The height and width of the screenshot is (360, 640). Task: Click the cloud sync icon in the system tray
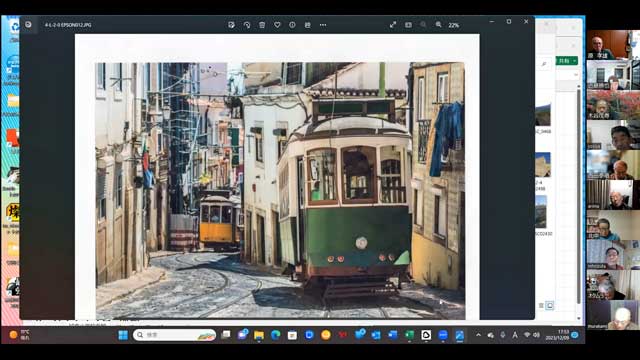[491, 335]
